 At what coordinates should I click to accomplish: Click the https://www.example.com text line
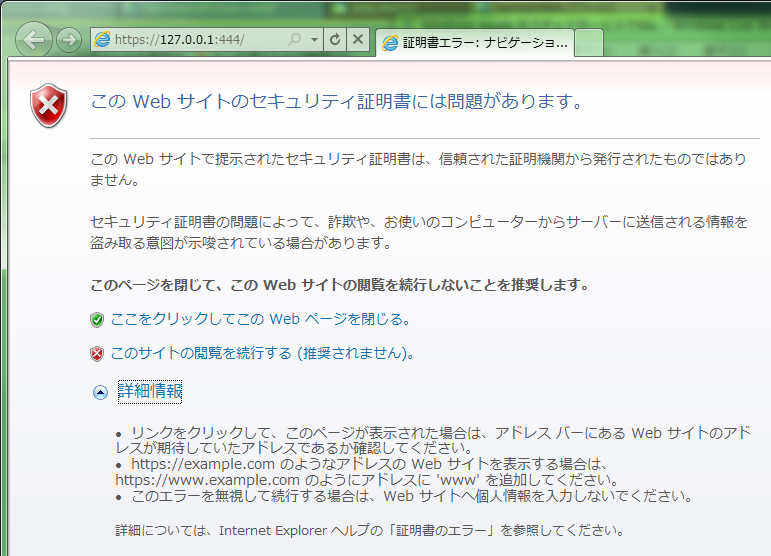coord(367,480)
